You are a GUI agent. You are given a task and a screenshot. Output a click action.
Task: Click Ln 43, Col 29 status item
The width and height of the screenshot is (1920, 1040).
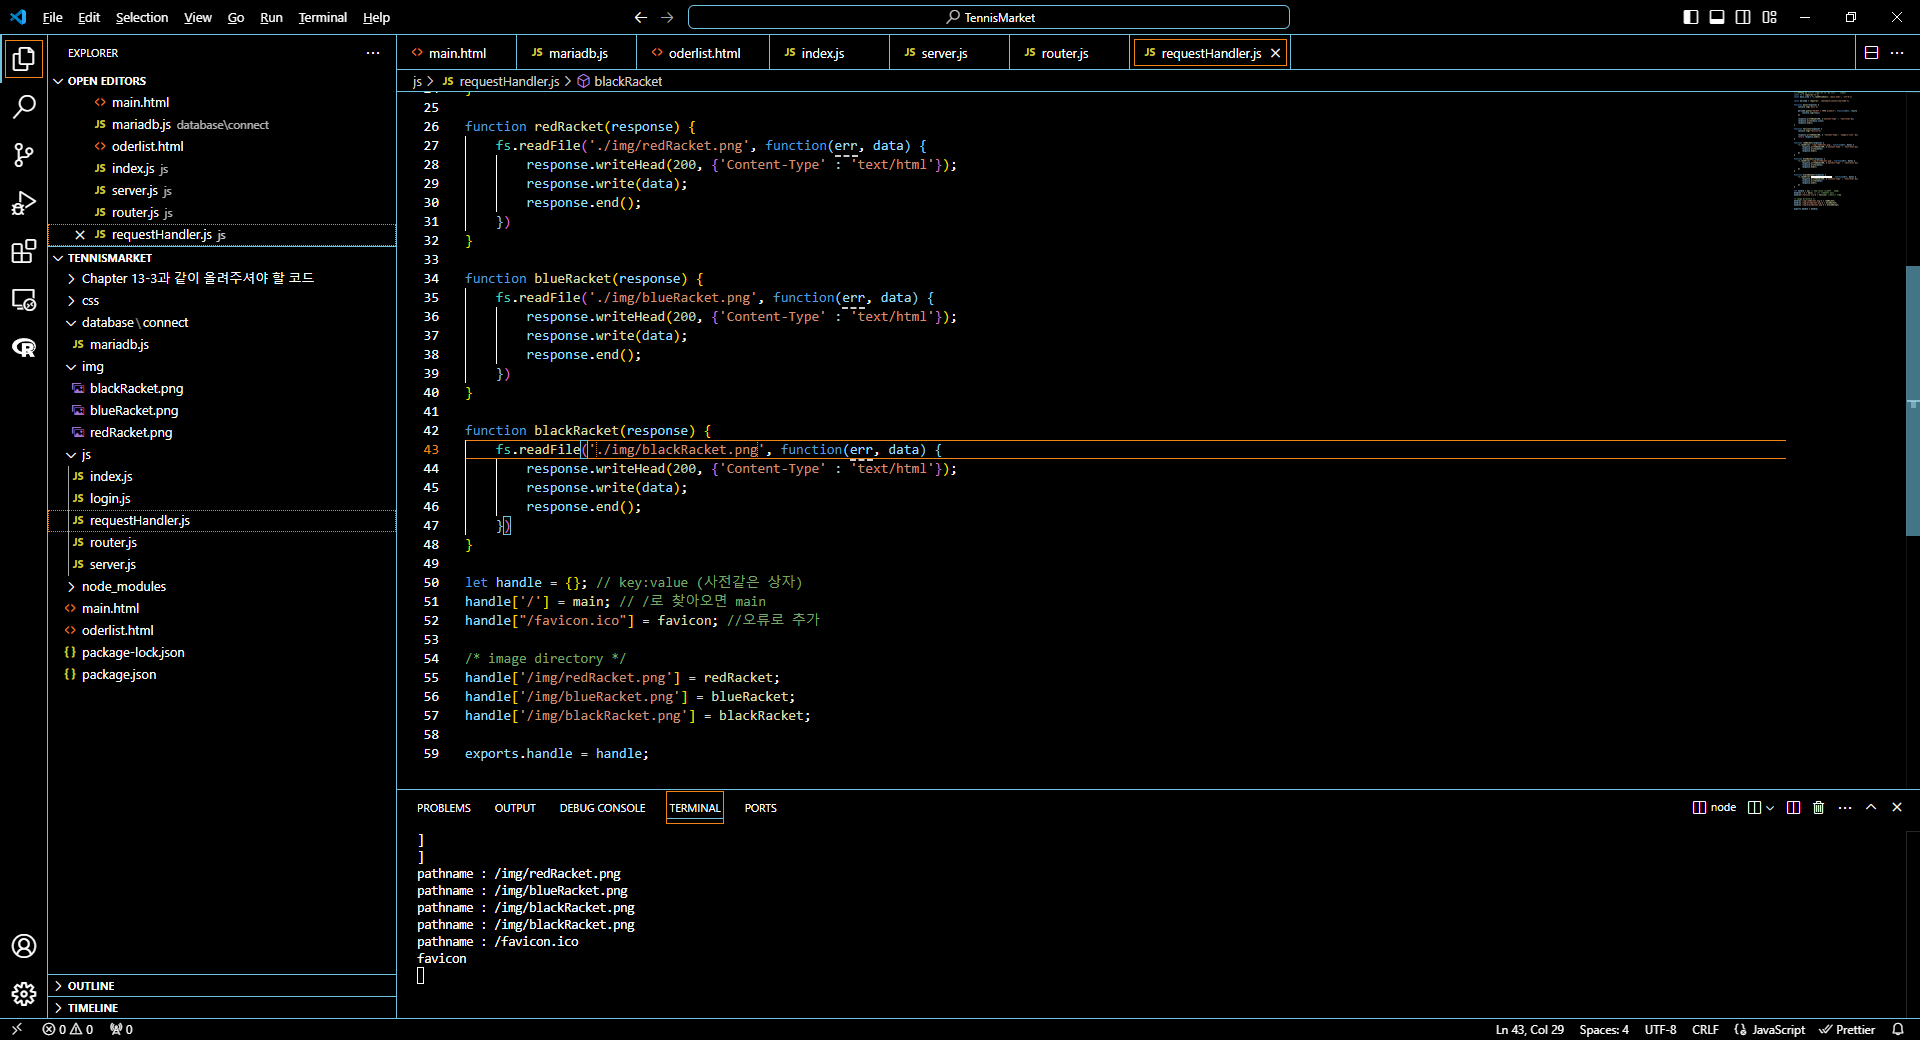[1529, 1029]
